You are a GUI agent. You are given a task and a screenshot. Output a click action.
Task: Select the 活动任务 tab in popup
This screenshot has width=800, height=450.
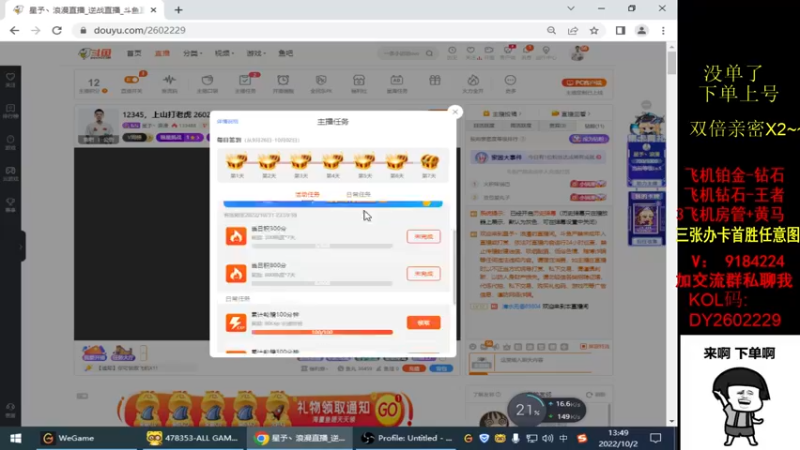(x=307, y=194)
